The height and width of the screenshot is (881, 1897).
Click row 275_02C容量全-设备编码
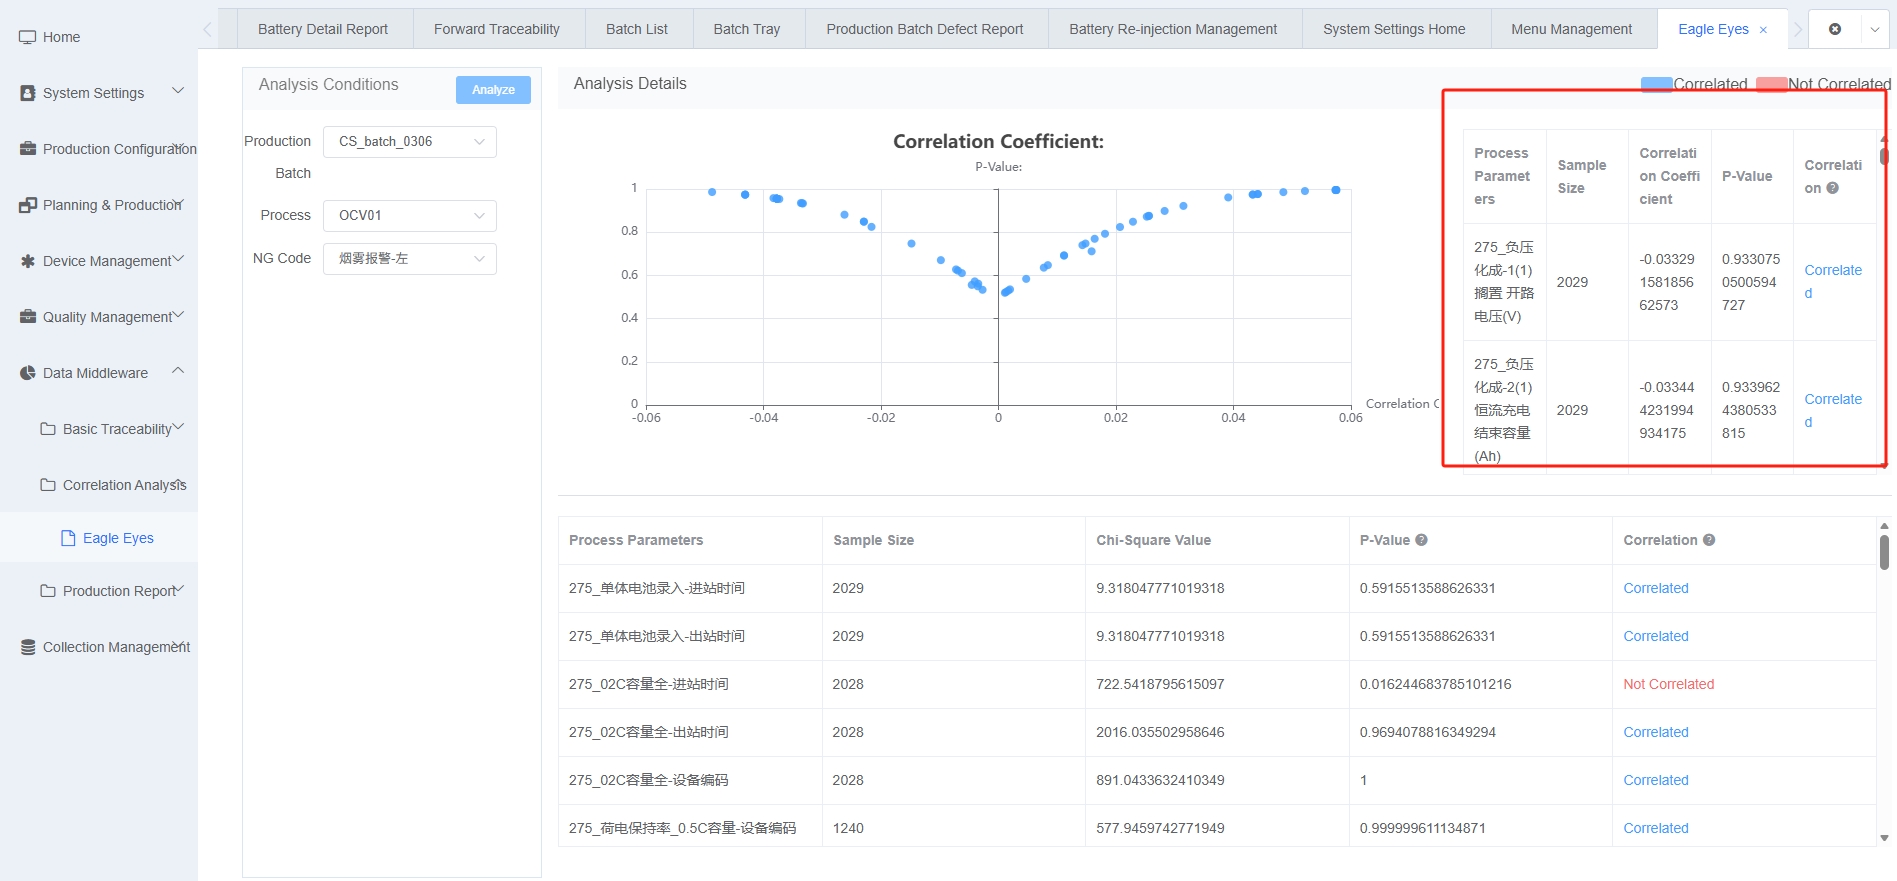coord(1217,780)
